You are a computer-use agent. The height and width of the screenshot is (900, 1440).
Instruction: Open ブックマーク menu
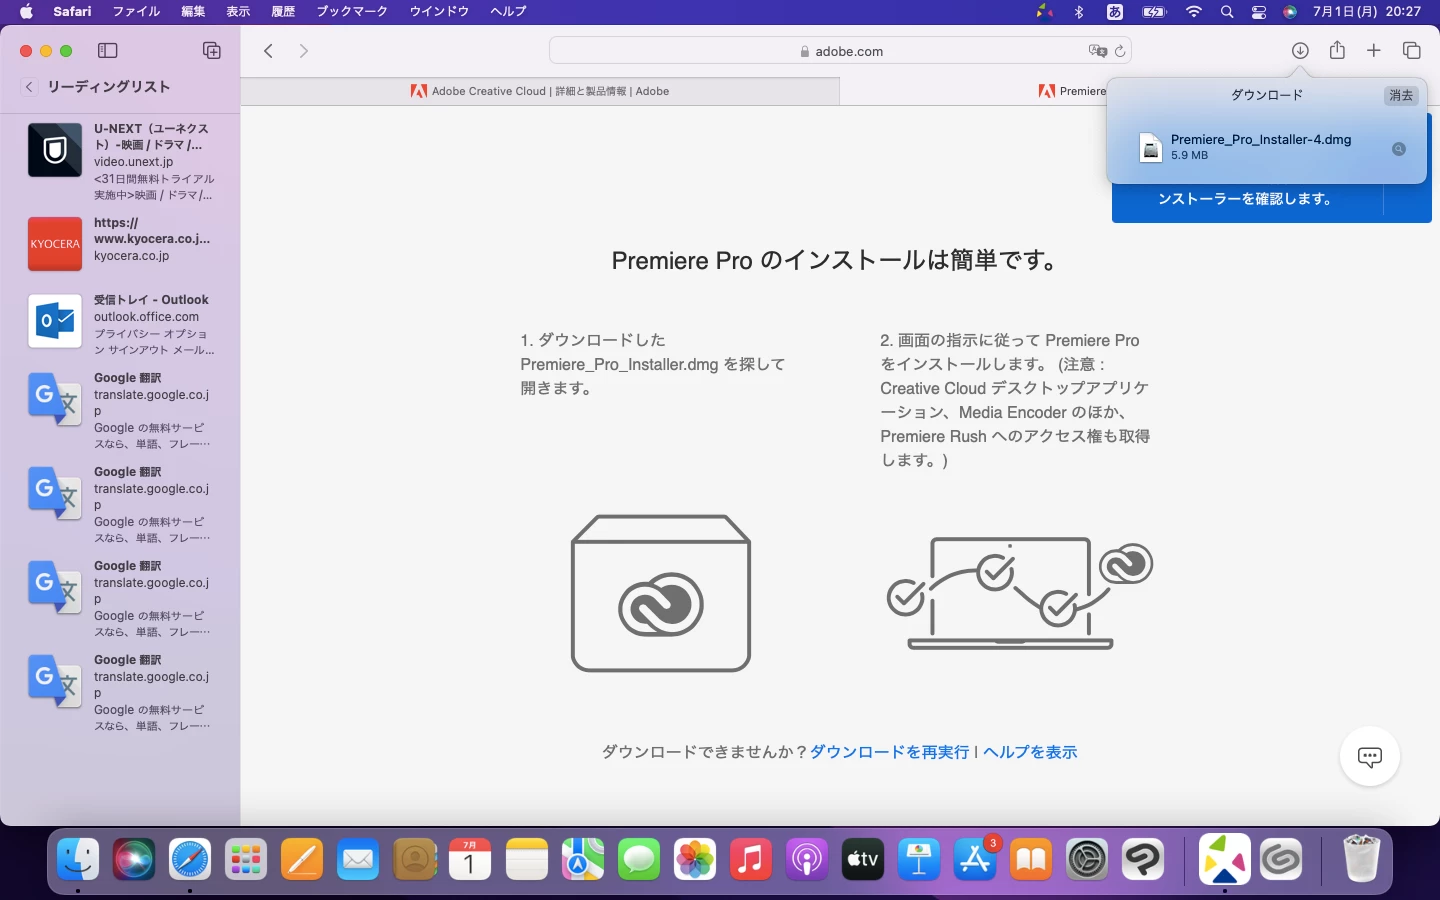(352, 12)
